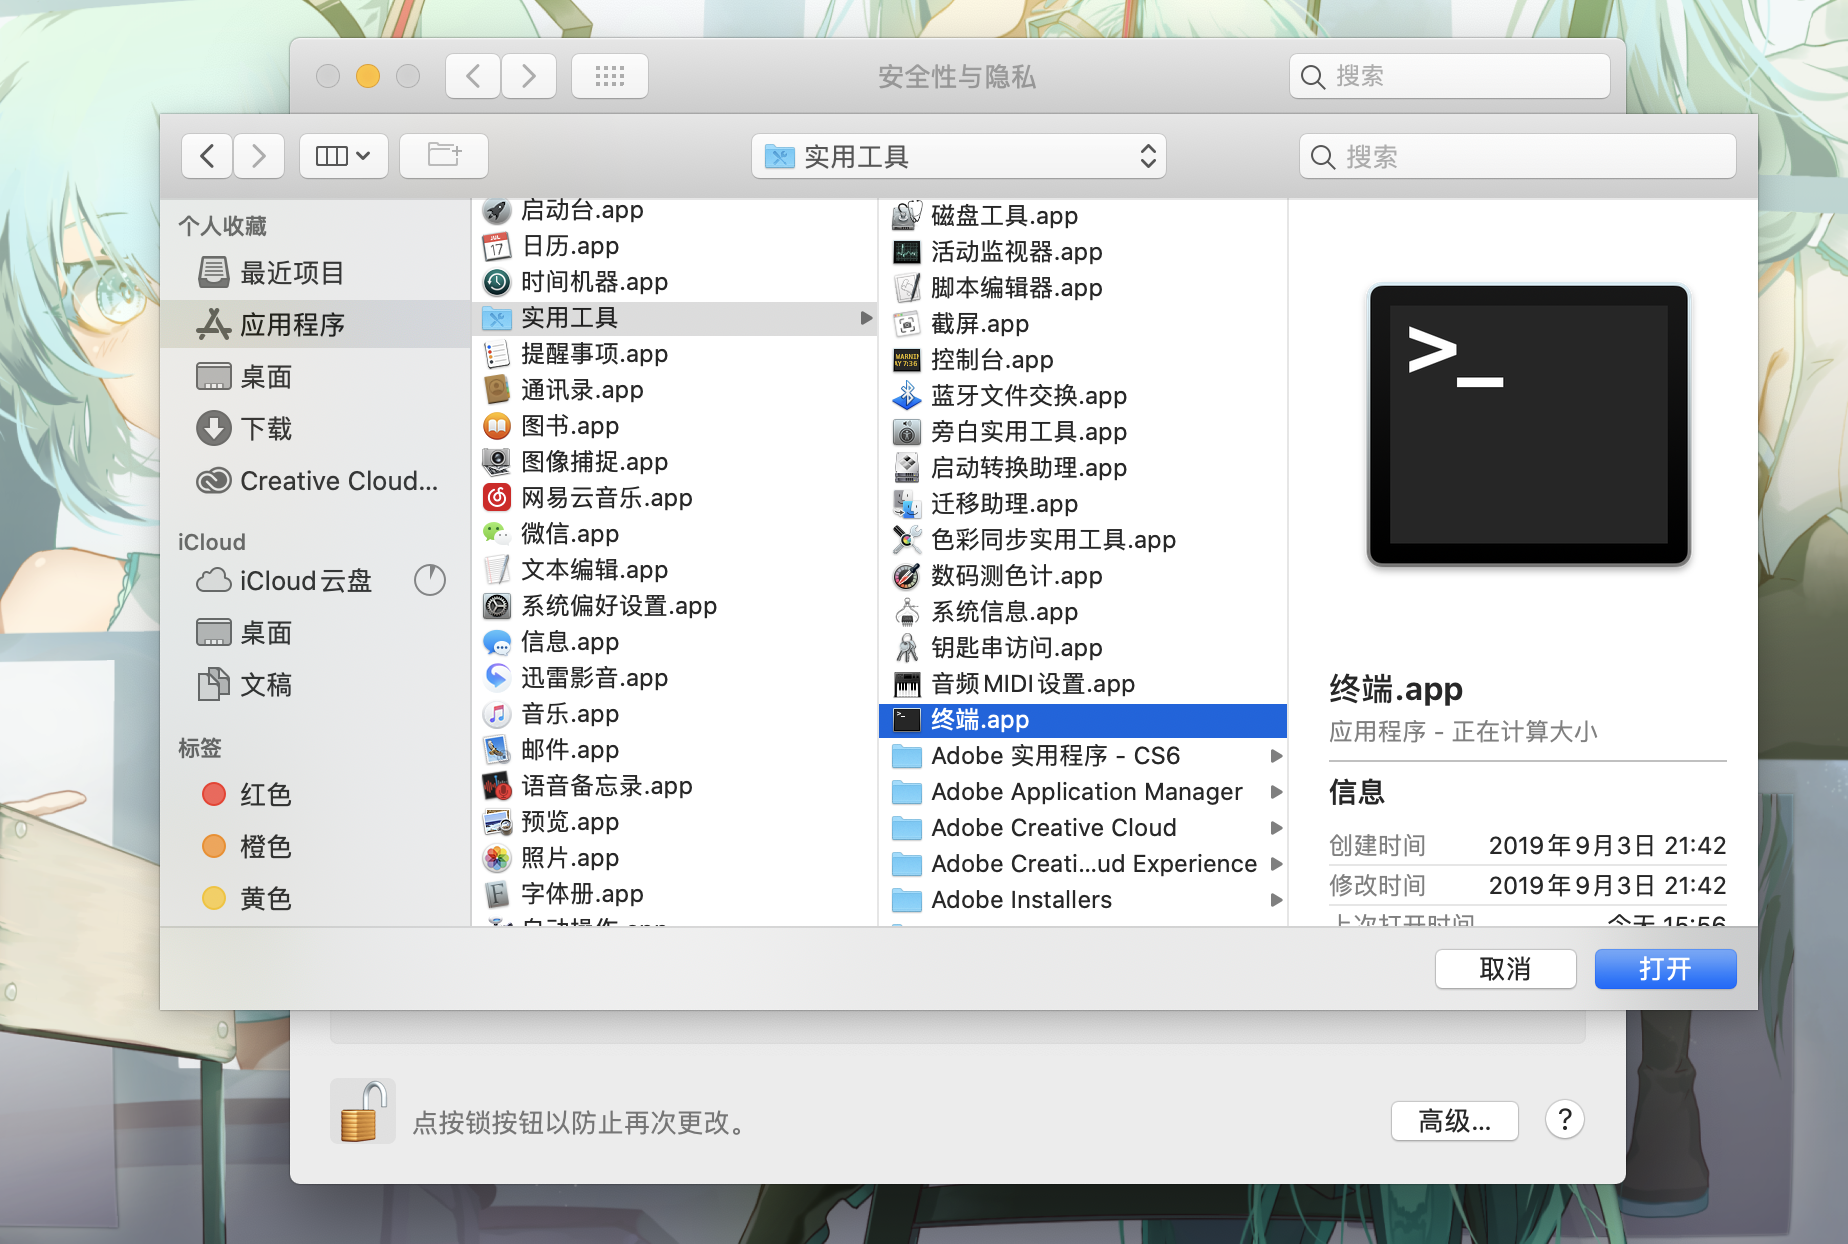Click the Script Editor icon 脚本编辑器.app
This screenshot has width=1848, height=1244.
pyautogui.click(x=907, y=288)
